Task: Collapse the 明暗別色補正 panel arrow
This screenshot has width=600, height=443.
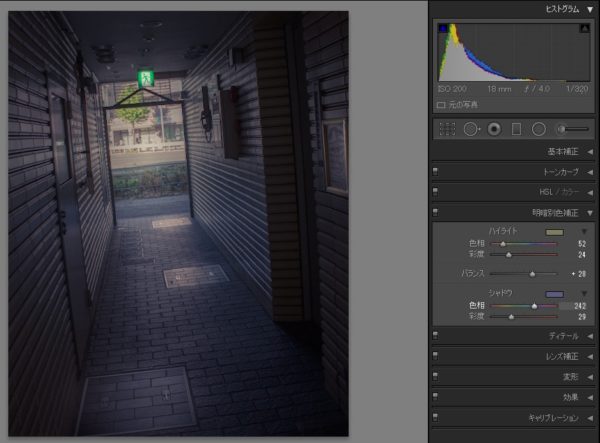Action: (590, 213)
